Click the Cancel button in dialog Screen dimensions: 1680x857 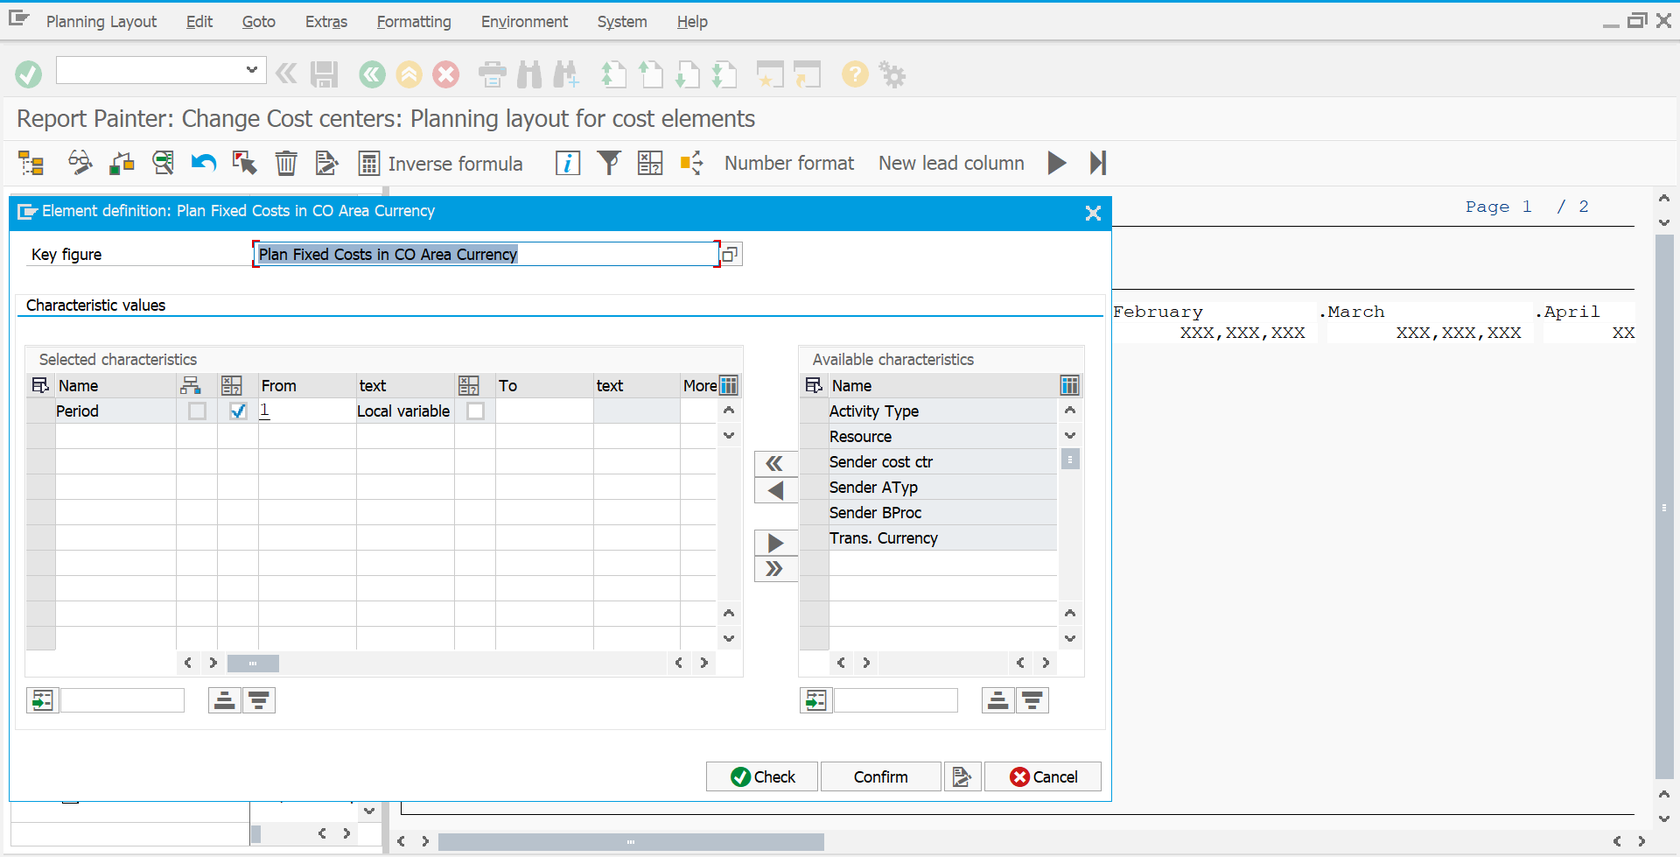[x=1043, y=777]
